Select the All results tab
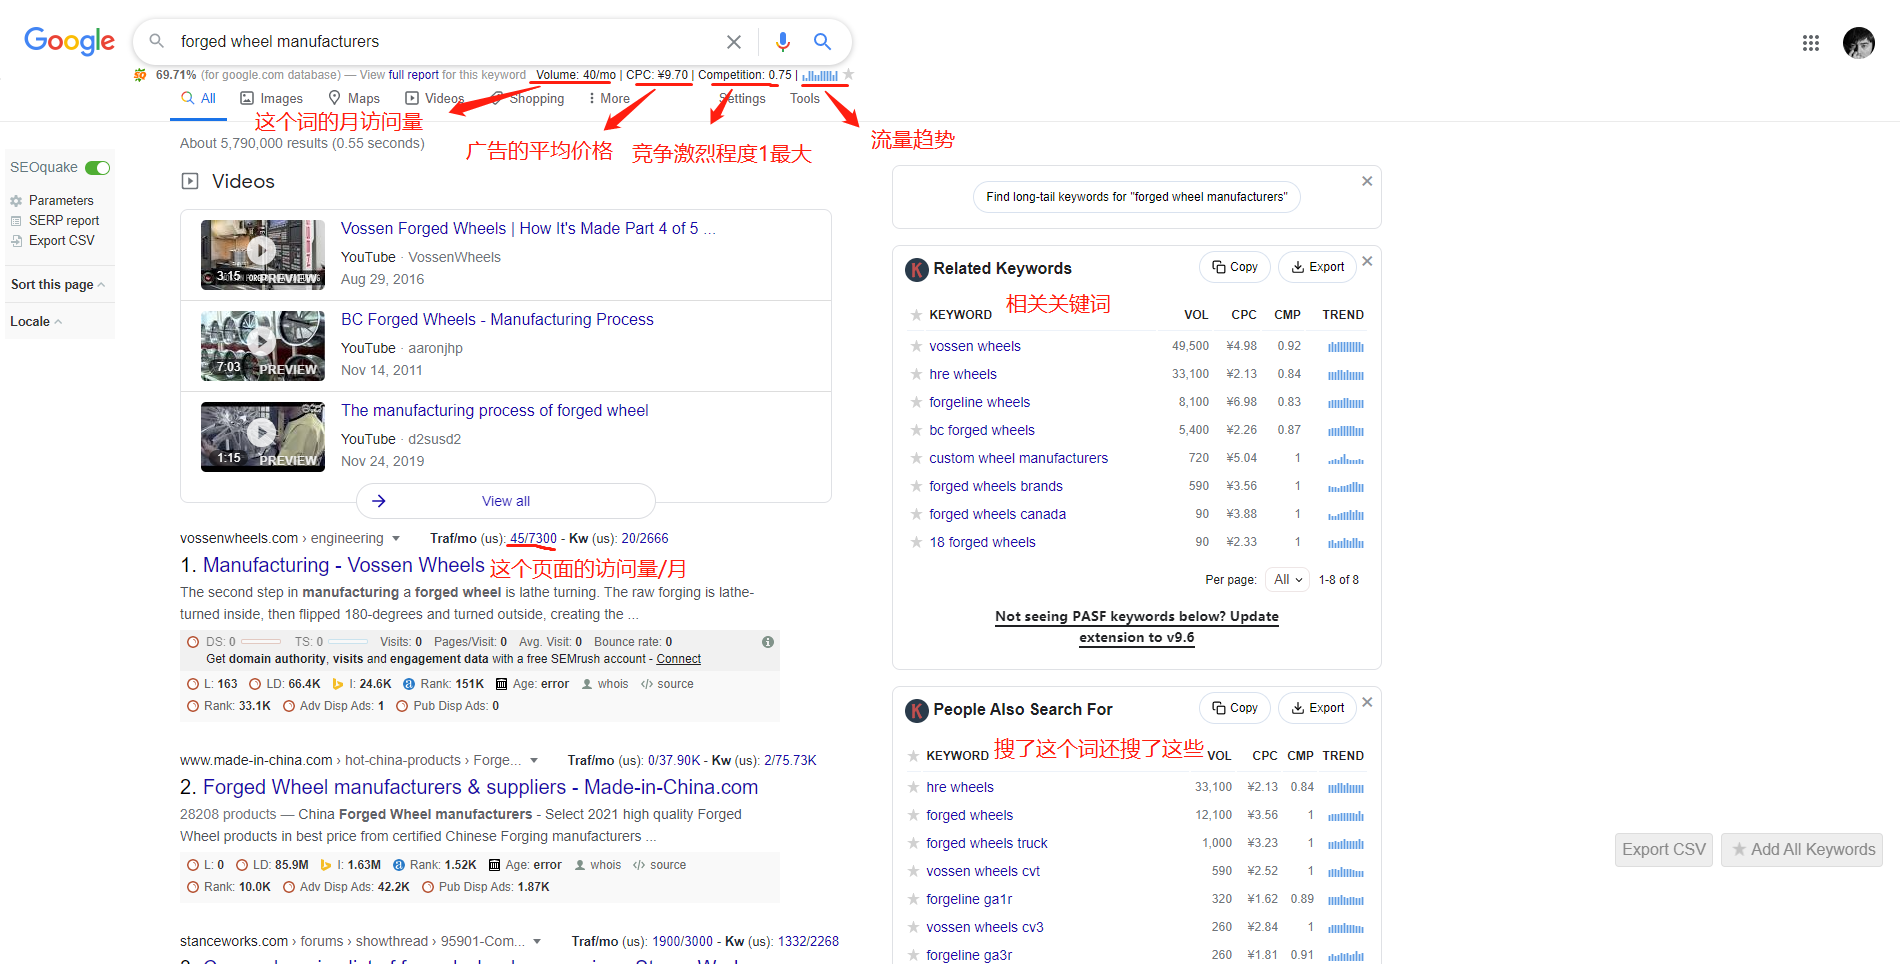This screenshot has width=1900, height=964. coord(198,99)
